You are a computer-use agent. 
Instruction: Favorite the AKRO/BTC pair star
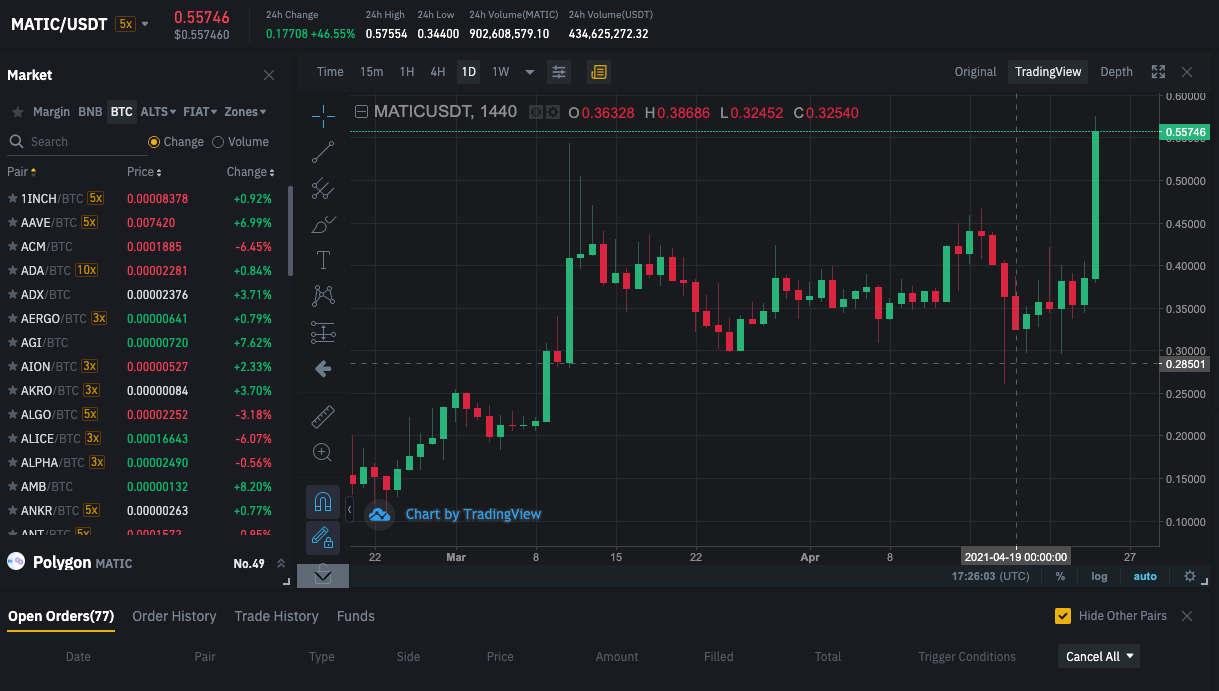tap(12, 390)
